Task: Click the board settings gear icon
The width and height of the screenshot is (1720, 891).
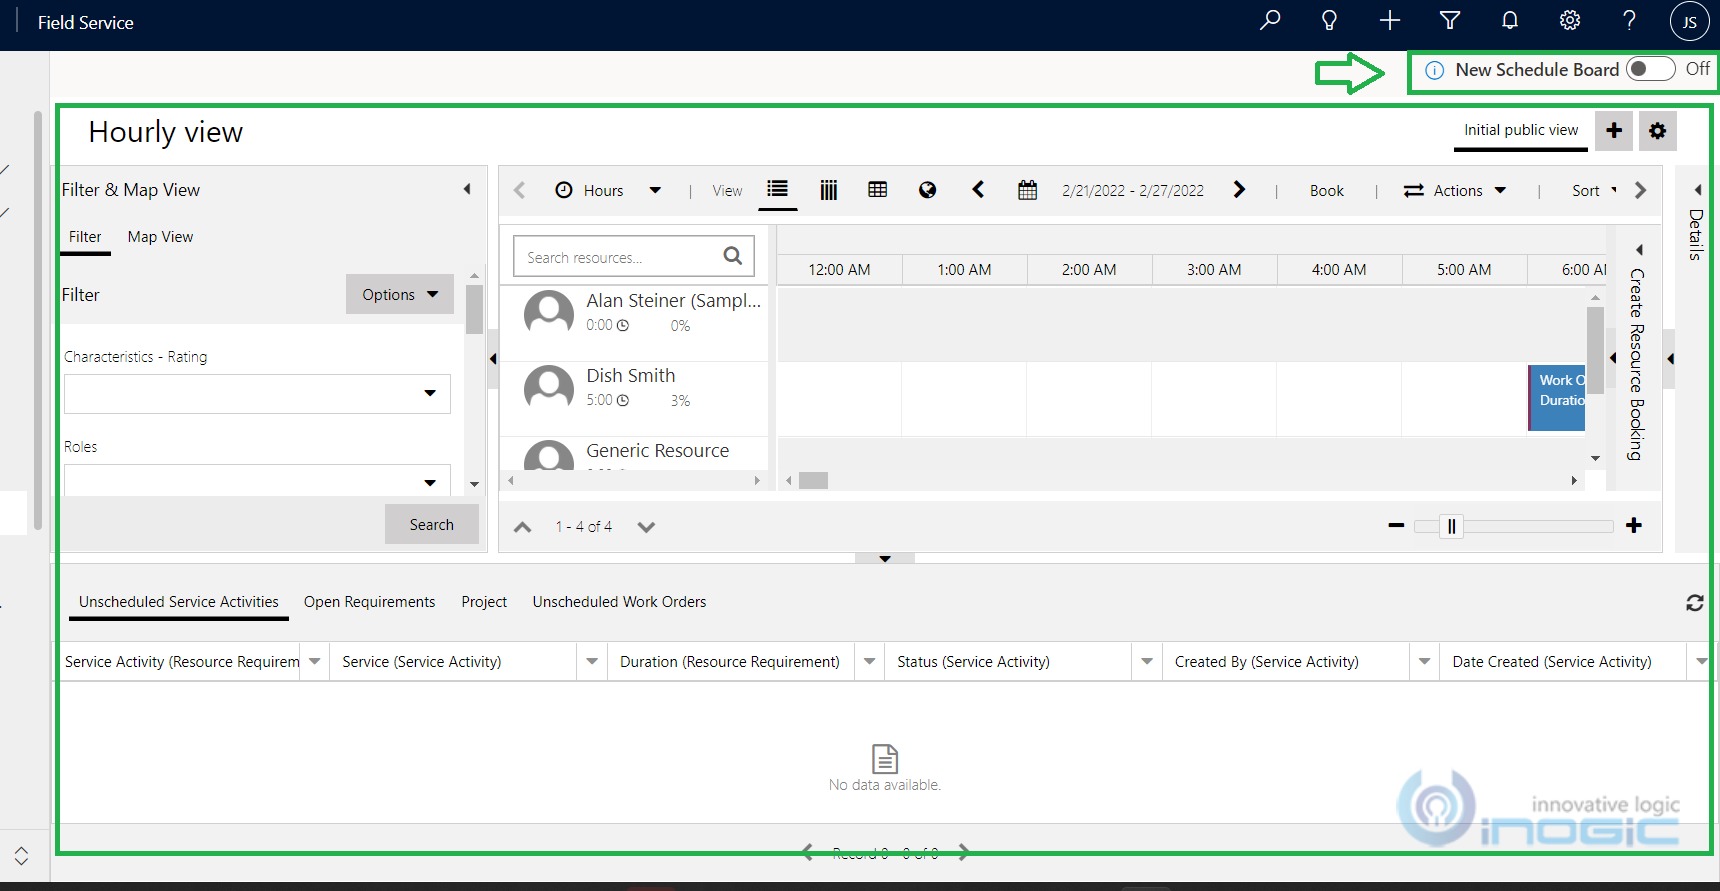Action: pos(1657,131)
